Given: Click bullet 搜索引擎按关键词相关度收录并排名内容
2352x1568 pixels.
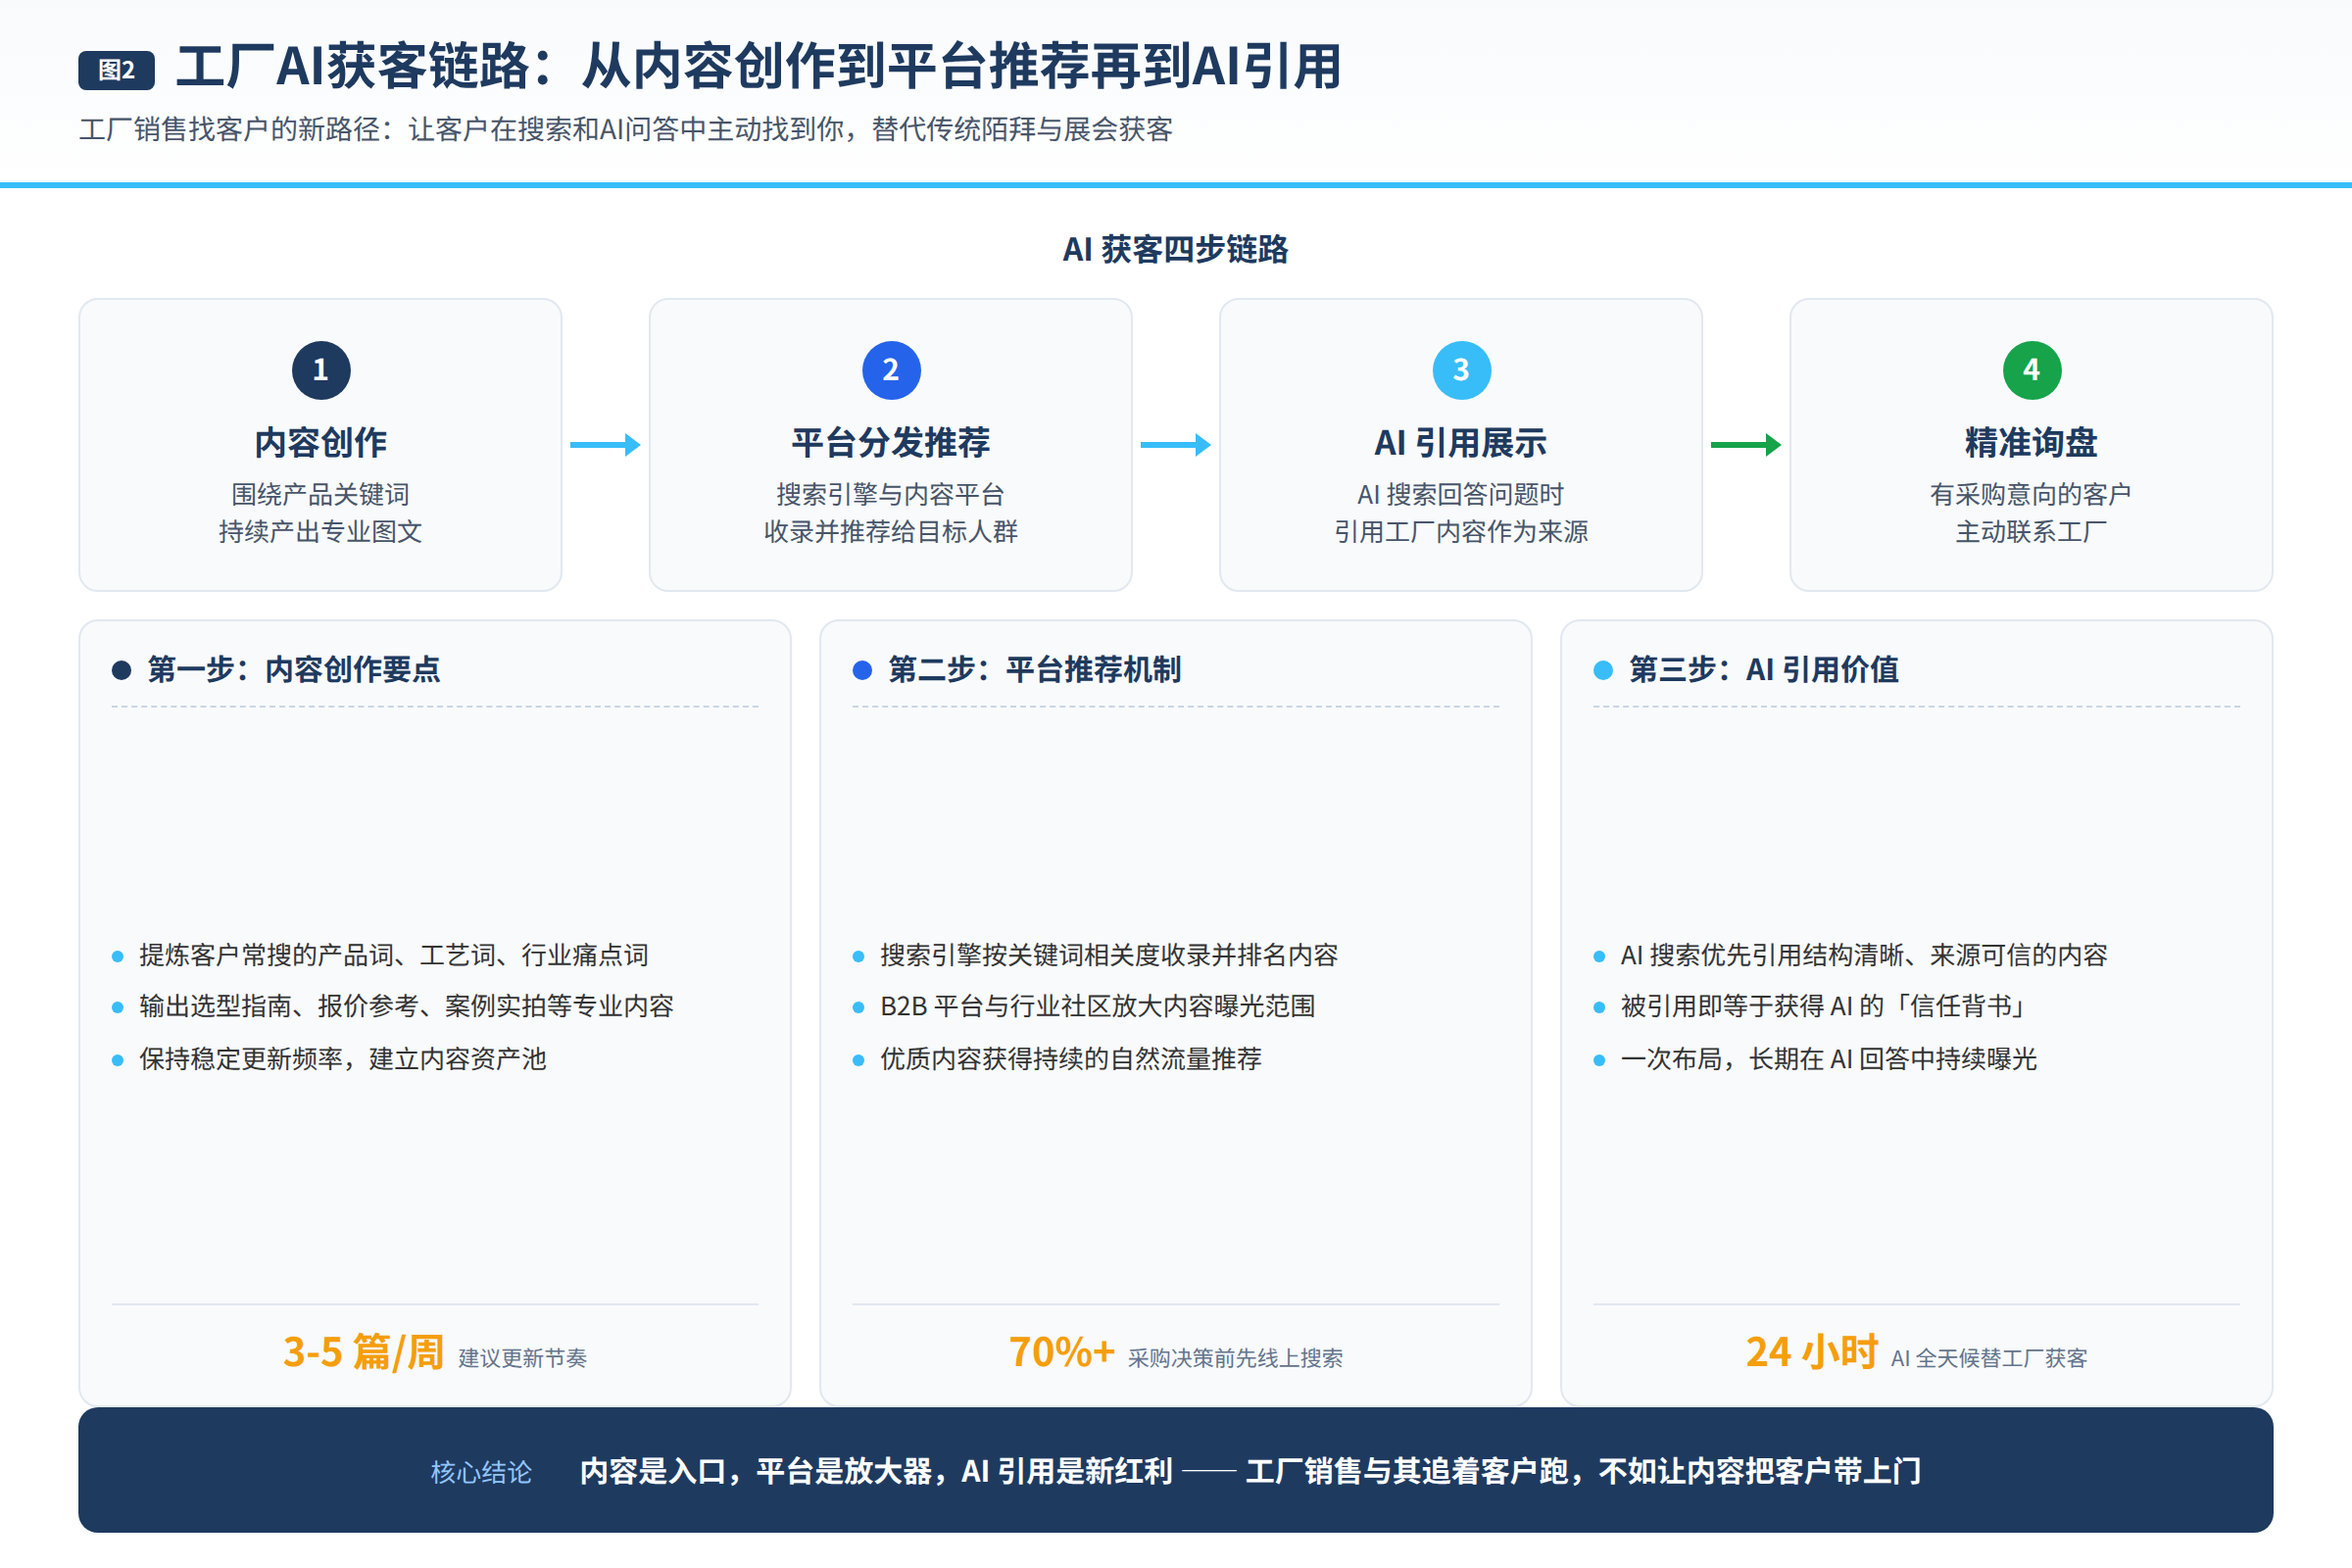Looking at the screenshot, I should (x=1109, y=955).
